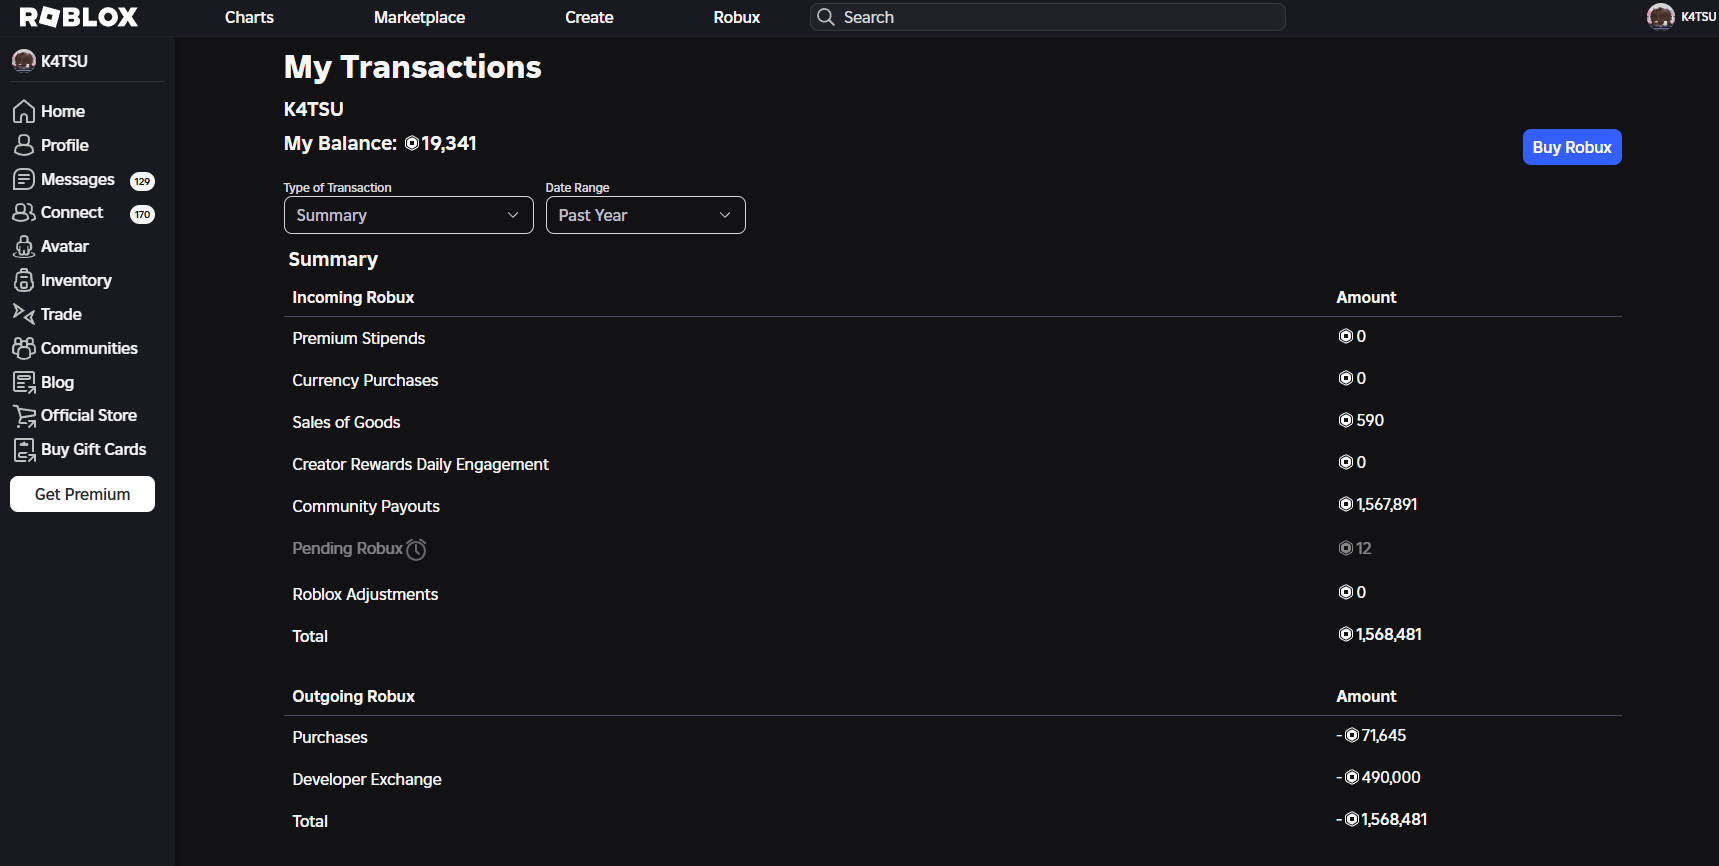Open the Messages icon in sidebar

coord(24,179)
